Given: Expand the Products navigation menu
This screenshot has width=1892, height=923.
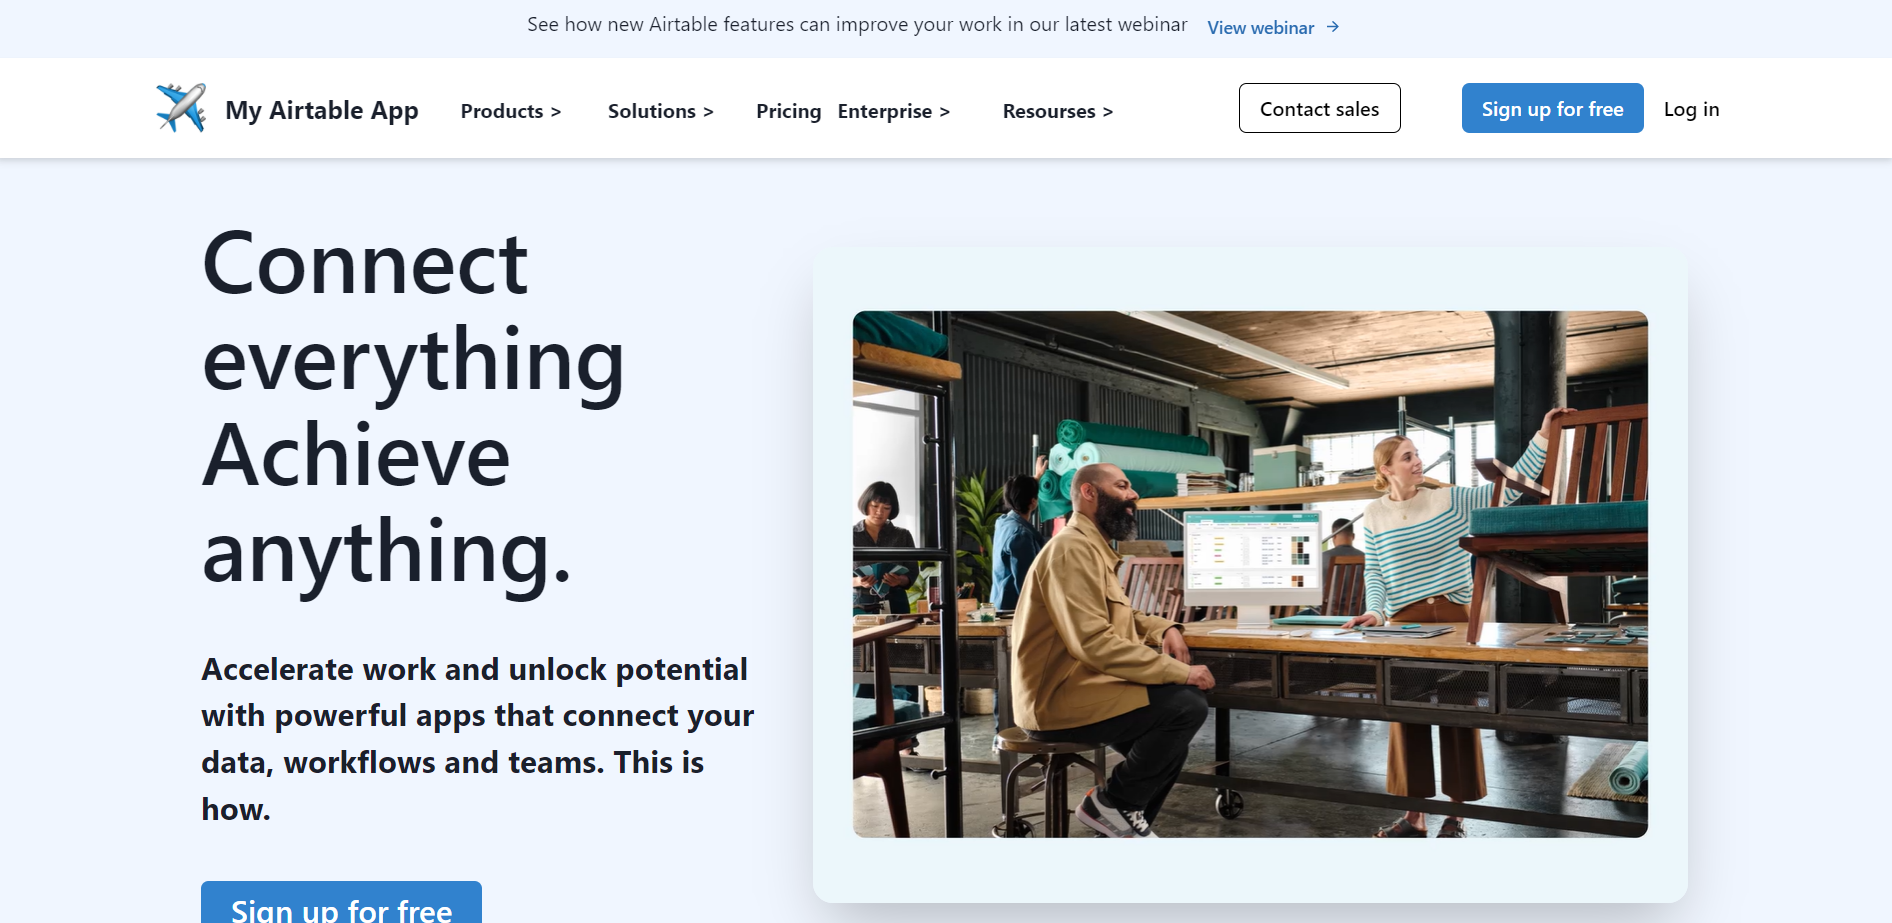Looking at the screenshot, I should pyautogui.click(x=510, y=111).
